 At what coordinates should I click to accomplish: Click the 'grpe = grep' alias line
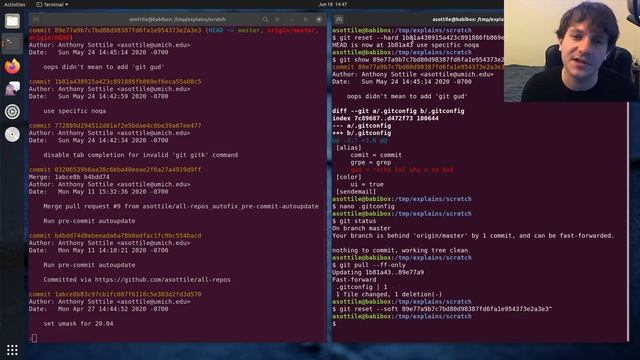coord(370,162)
